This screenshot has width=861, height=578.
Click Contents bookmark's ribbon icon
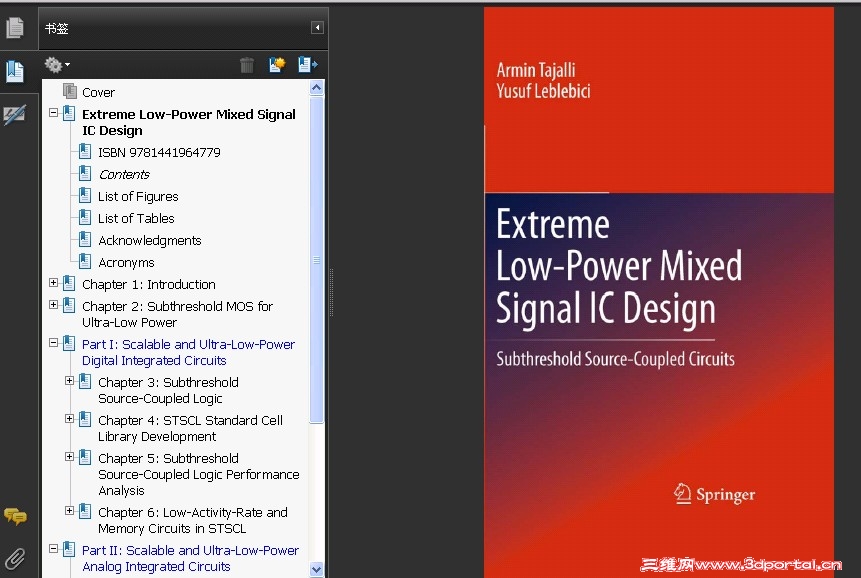click(85, 173)
